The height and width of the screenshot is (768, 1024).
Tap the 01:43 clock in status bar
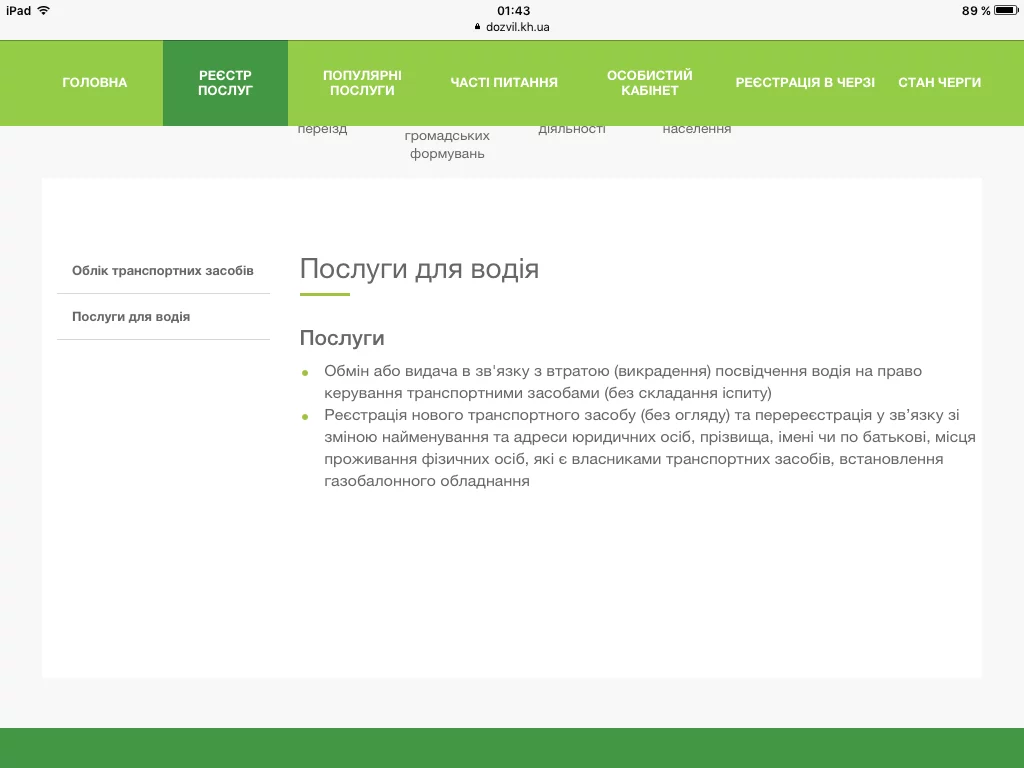click(x=513, y=11)
